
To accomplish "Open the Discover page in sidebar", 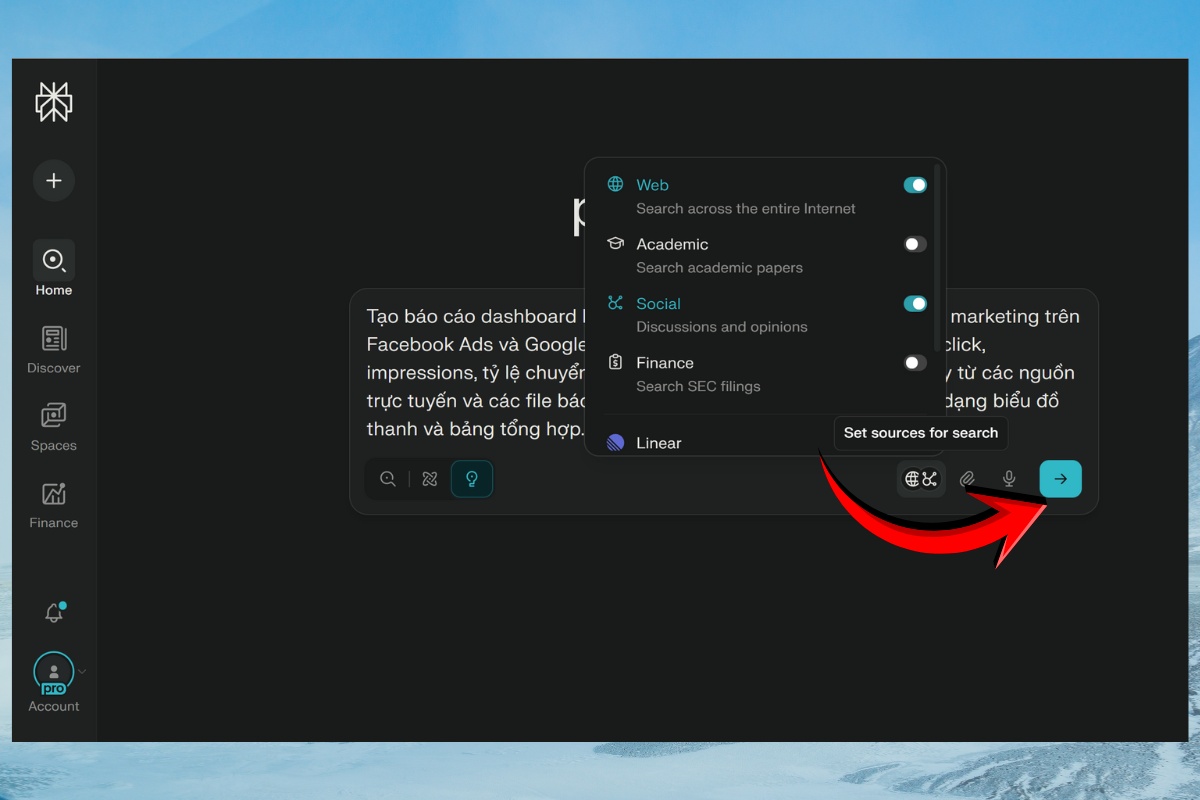I will coord(54,350).
